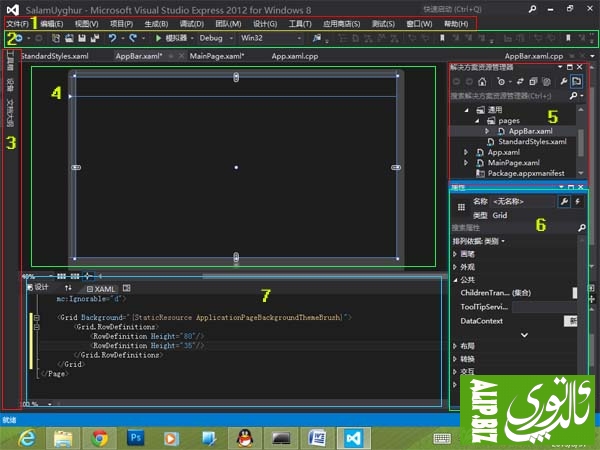The width and height of the screenshot is (600, 450).
Task: Click the green Start debugging play icon
Action: [x=158, y=38]
